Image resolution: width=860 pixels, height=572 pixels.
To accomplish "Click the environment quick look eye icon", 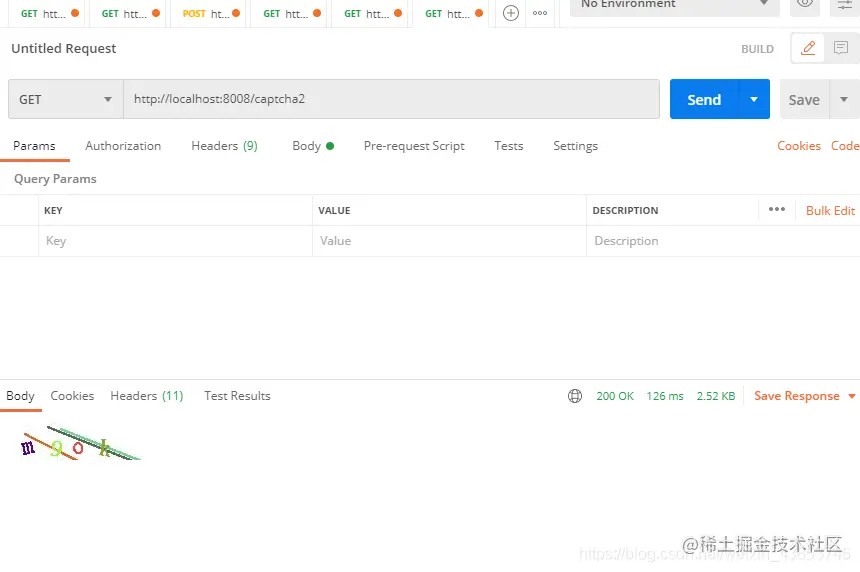I will coord(805,3).
